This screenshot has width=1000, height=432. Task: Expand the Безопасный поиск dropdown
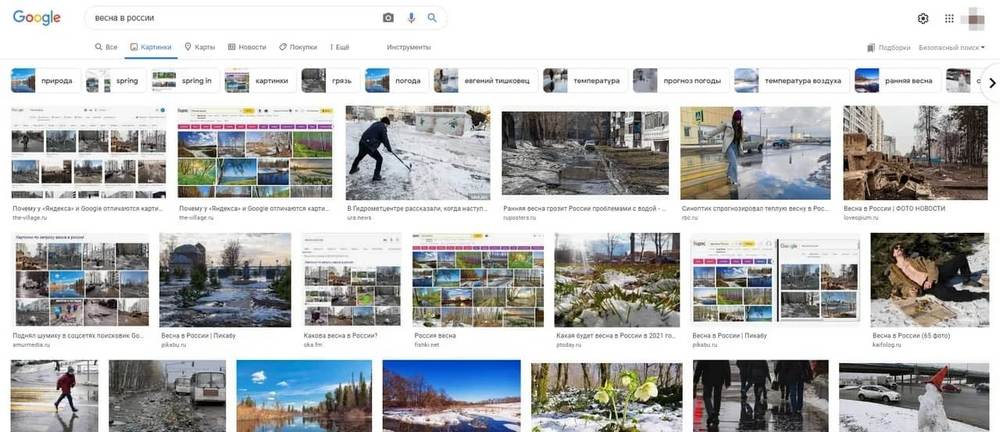[x=951, y=47]
